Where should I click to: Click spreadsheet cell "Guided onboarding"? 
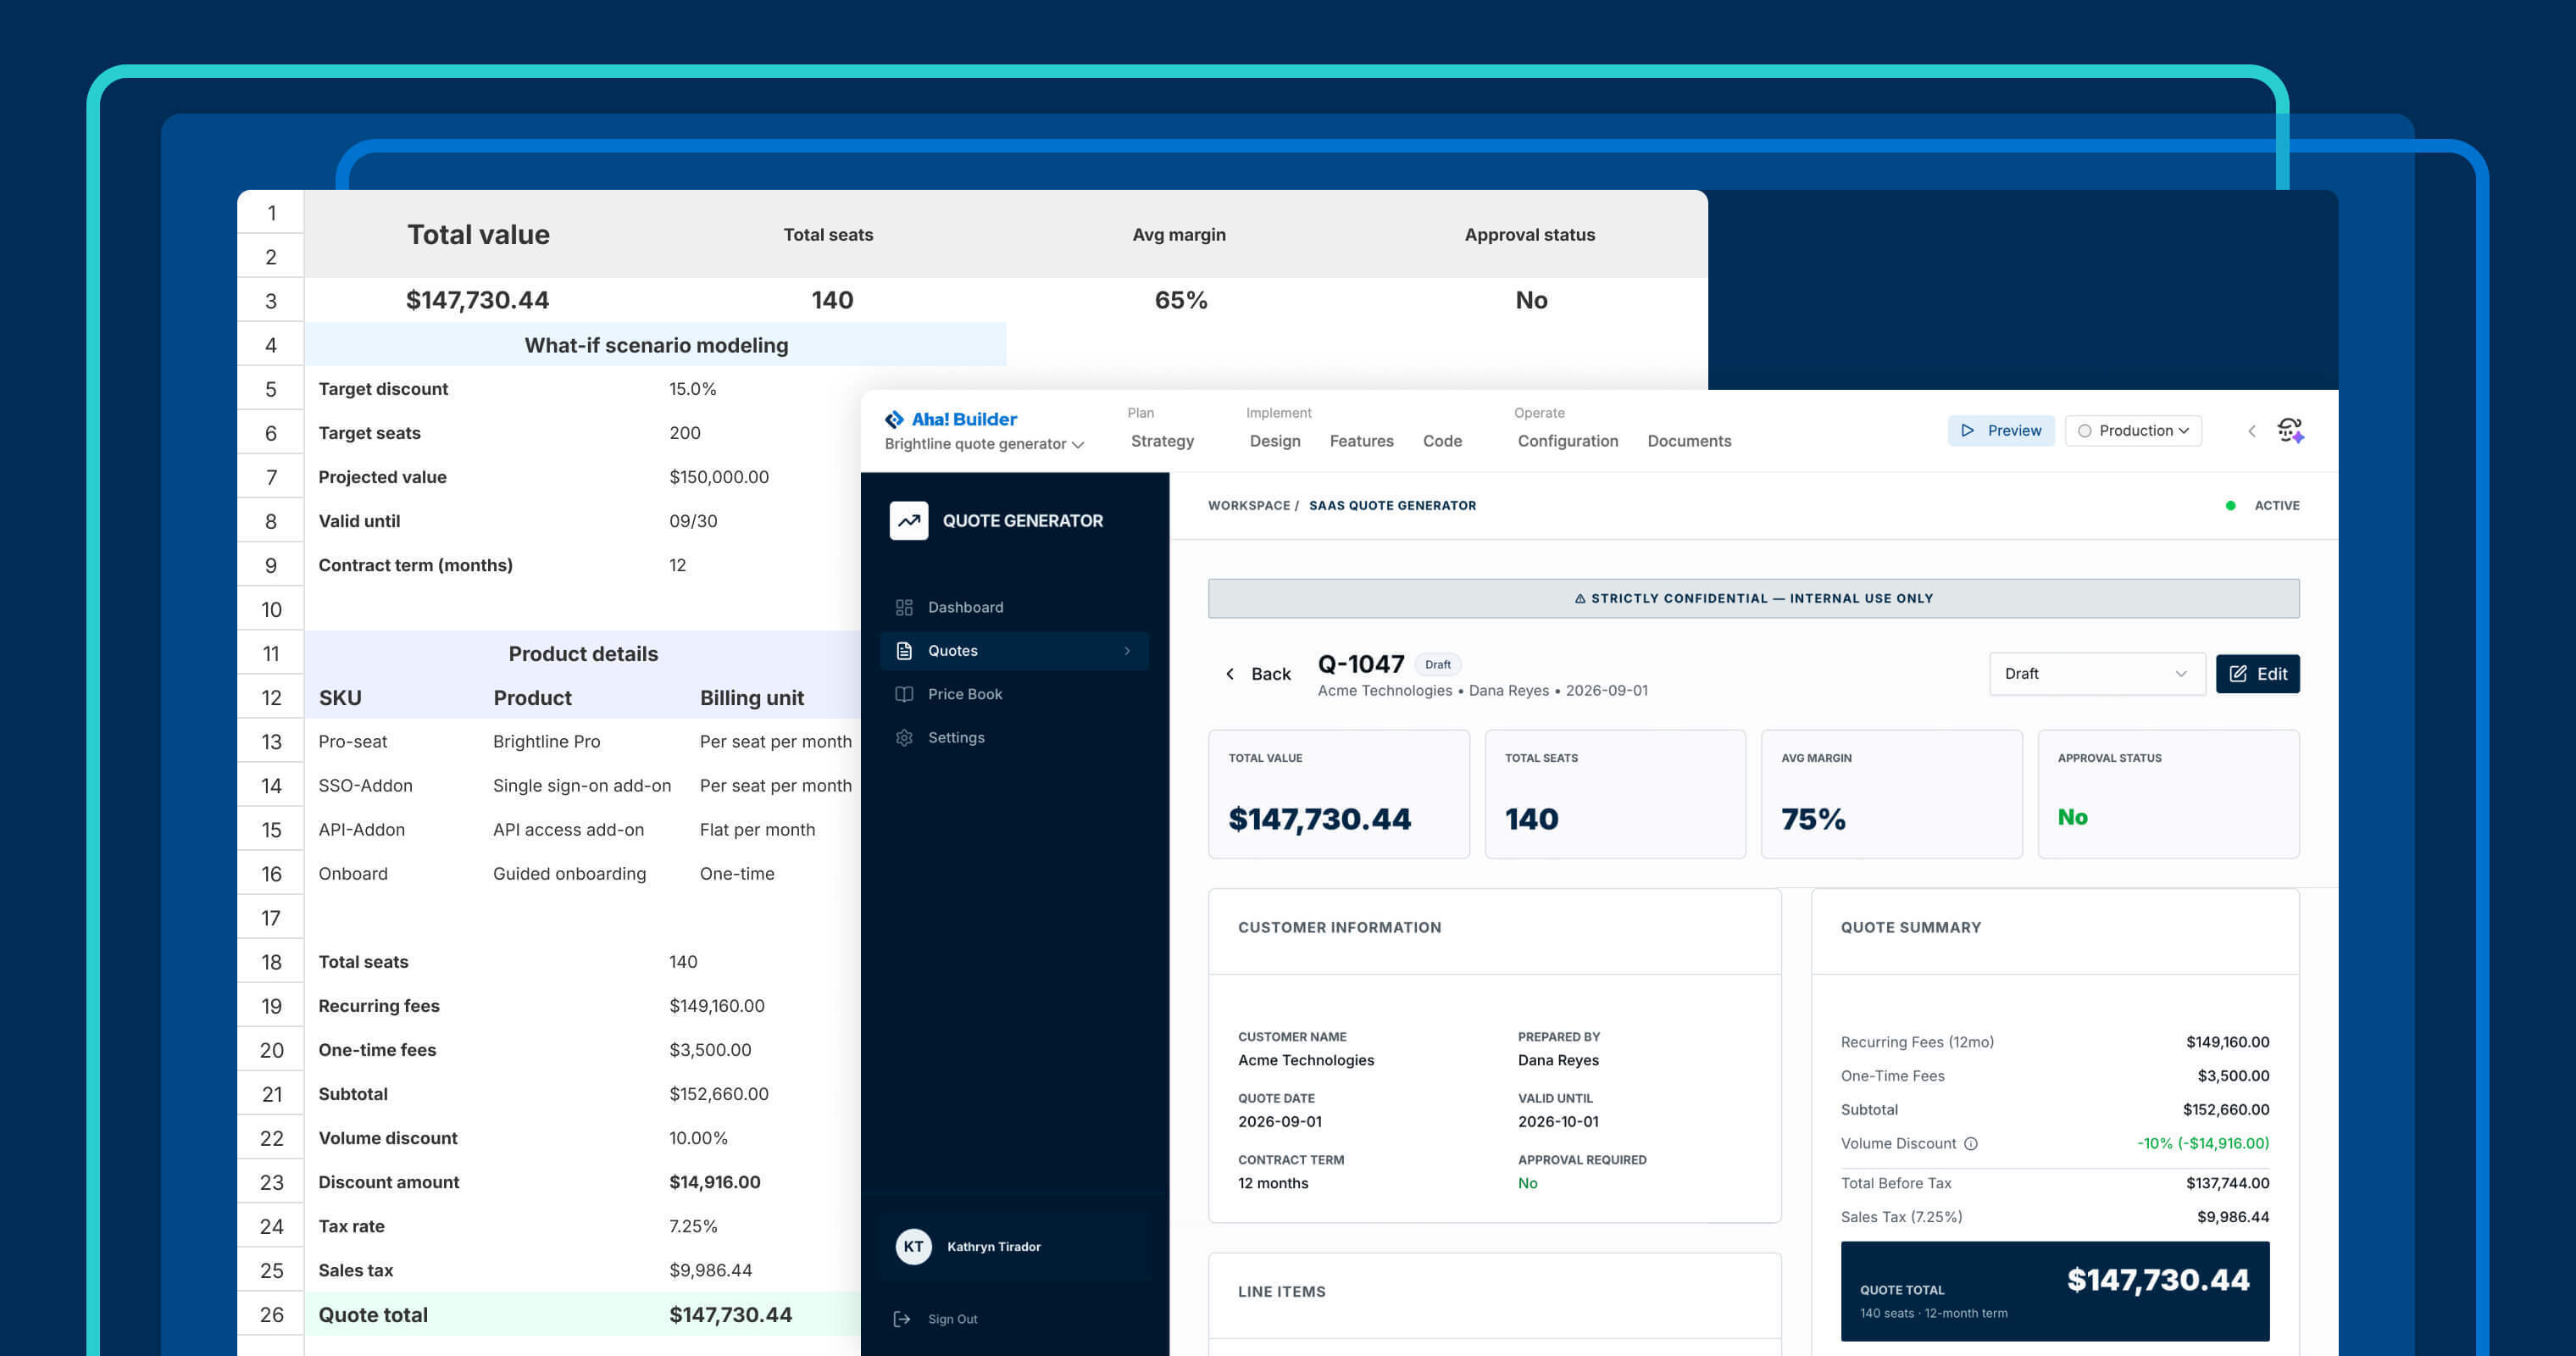click(569, 874)
